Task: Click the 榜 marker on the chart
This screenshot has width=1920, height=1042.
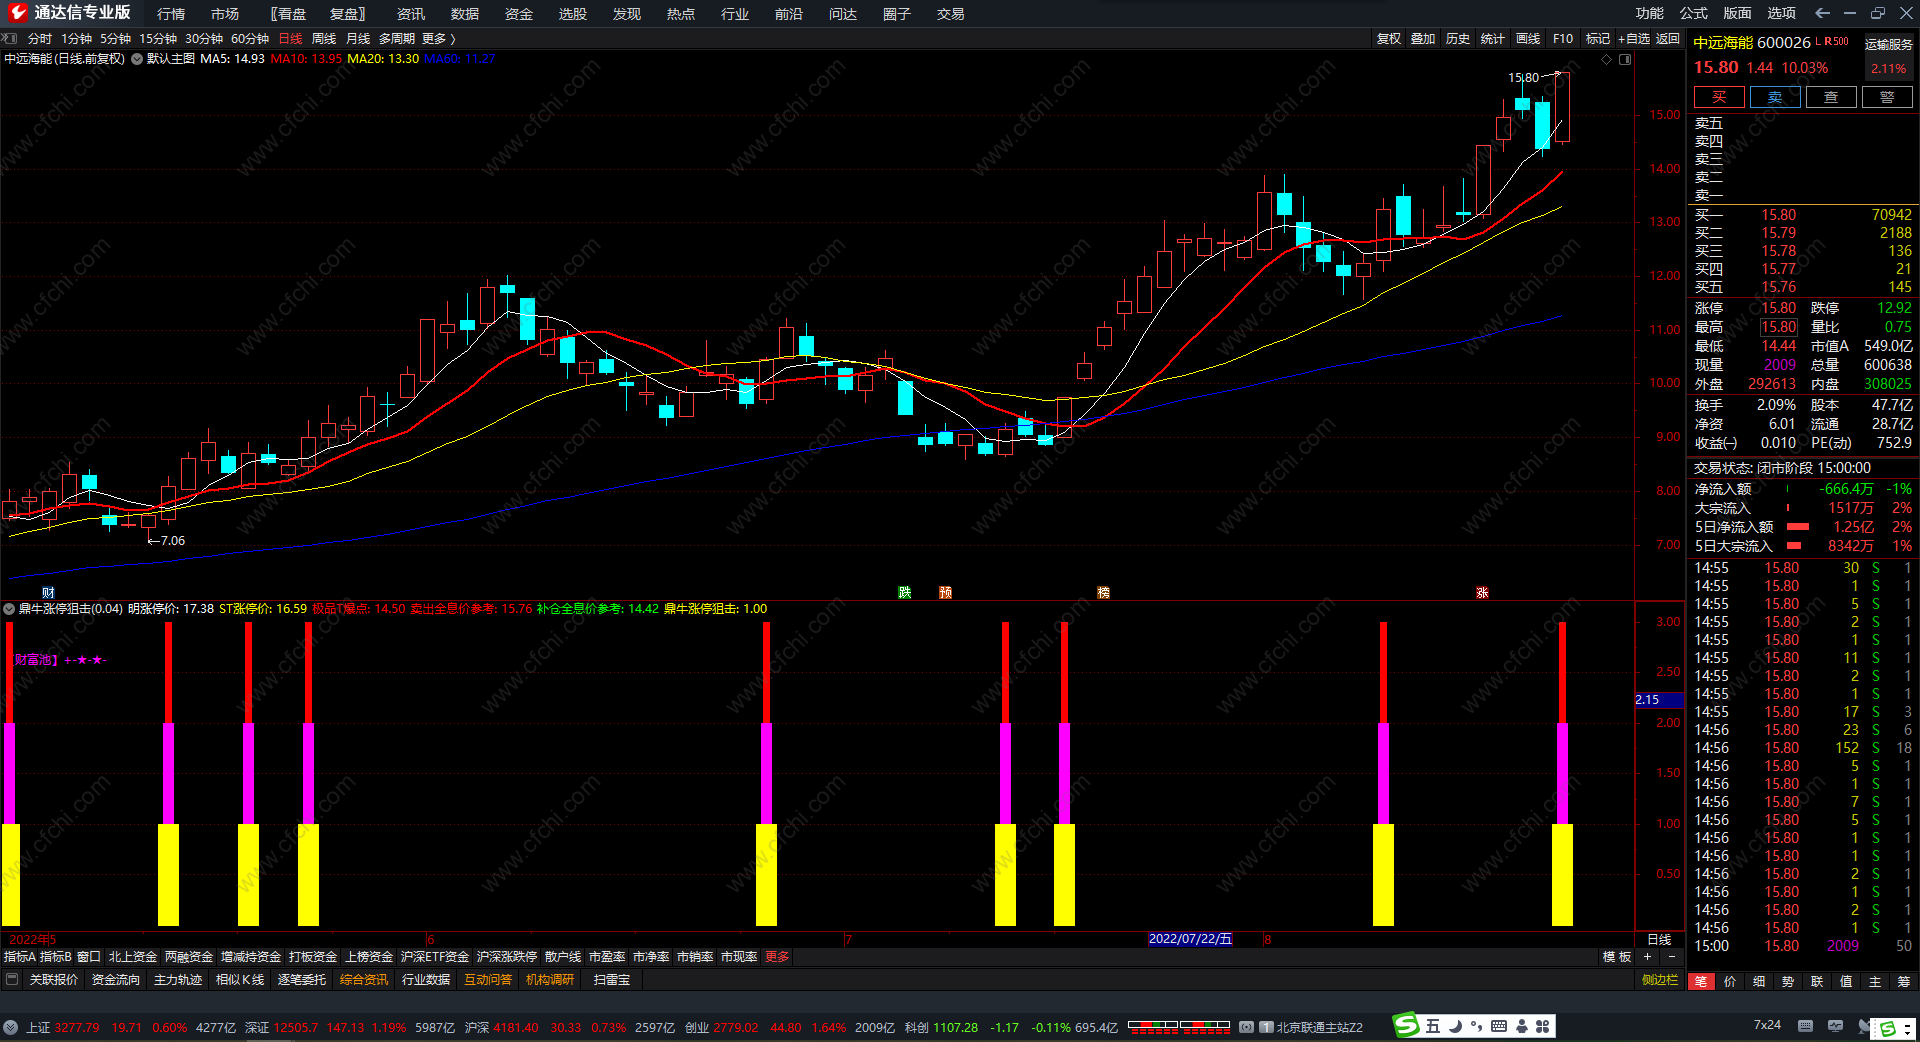Action: 1104,593
